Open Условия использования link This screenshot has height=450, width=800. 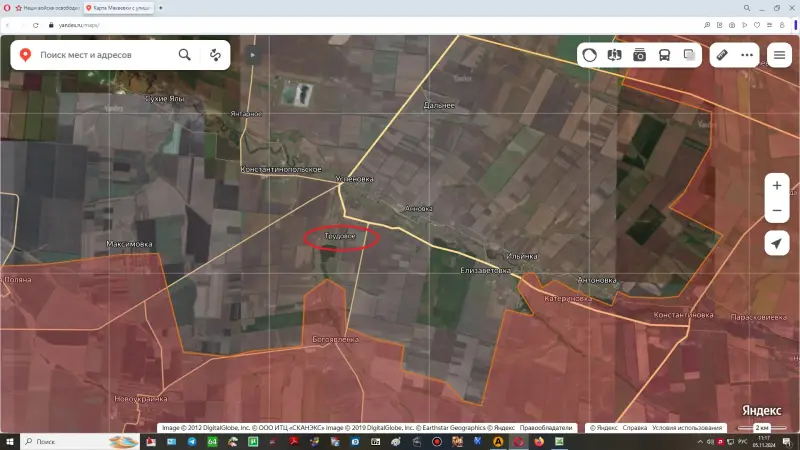coord(687,428)
